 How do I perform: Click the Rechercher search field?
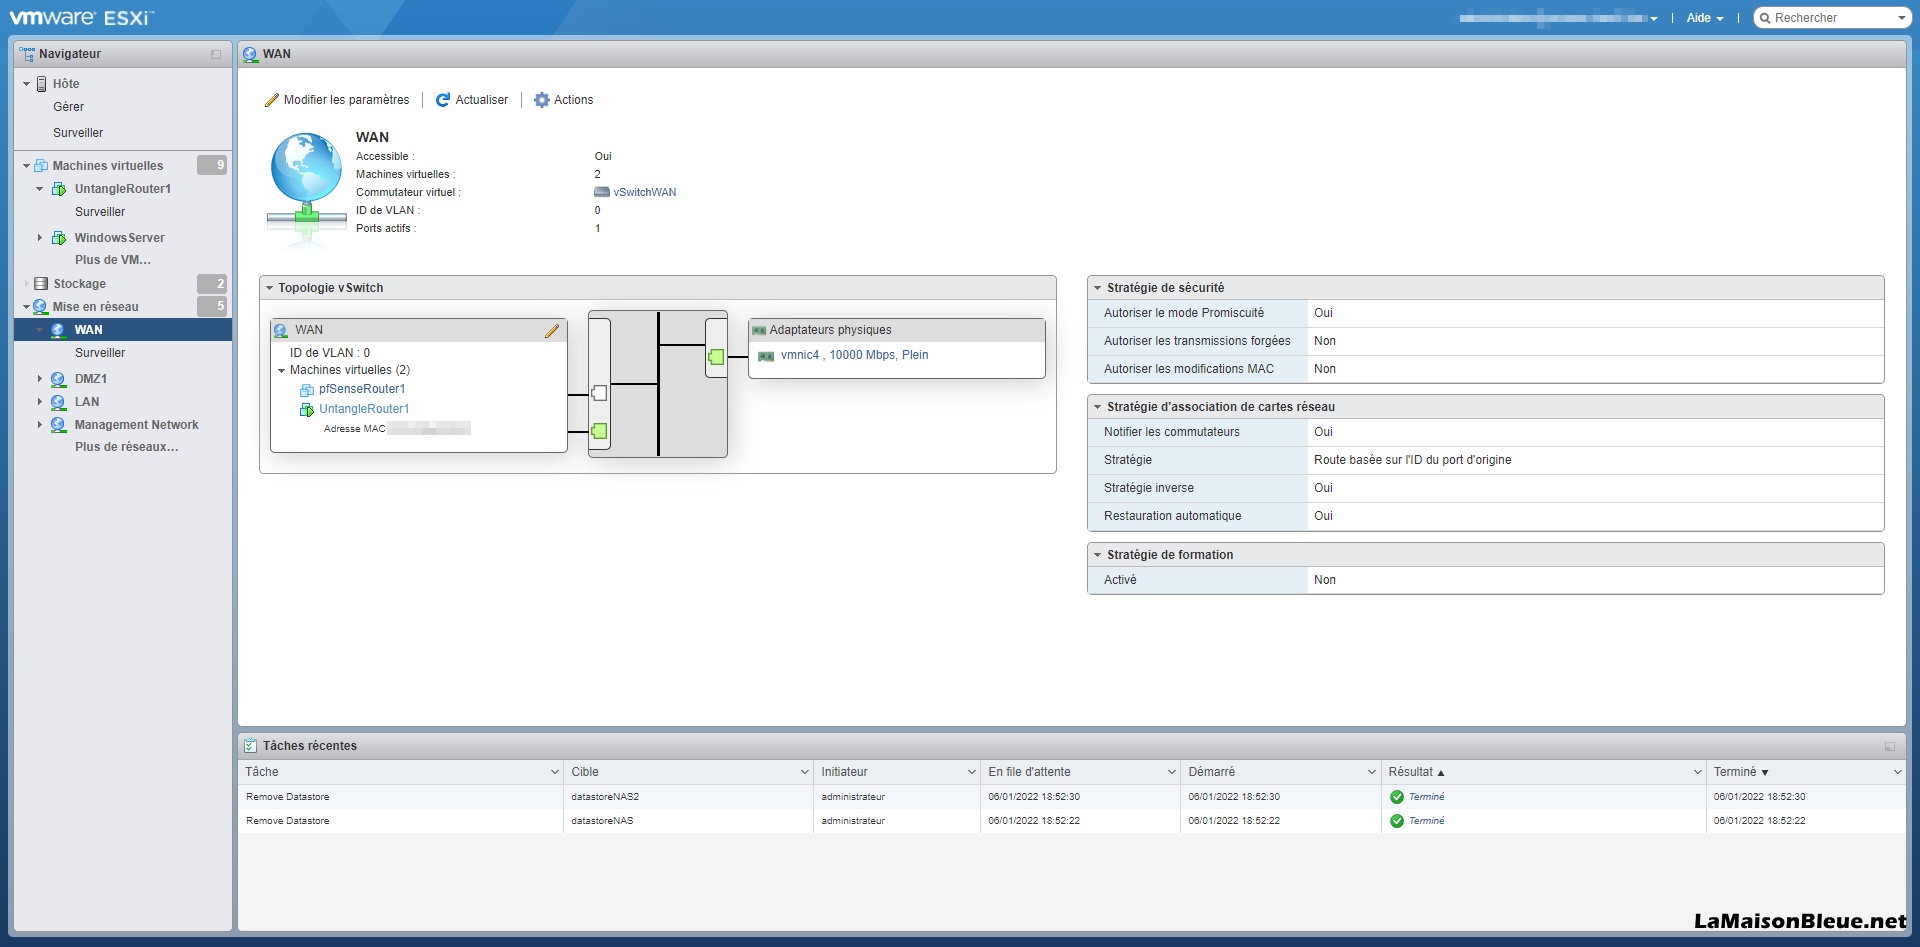(x=1833, y=18)
